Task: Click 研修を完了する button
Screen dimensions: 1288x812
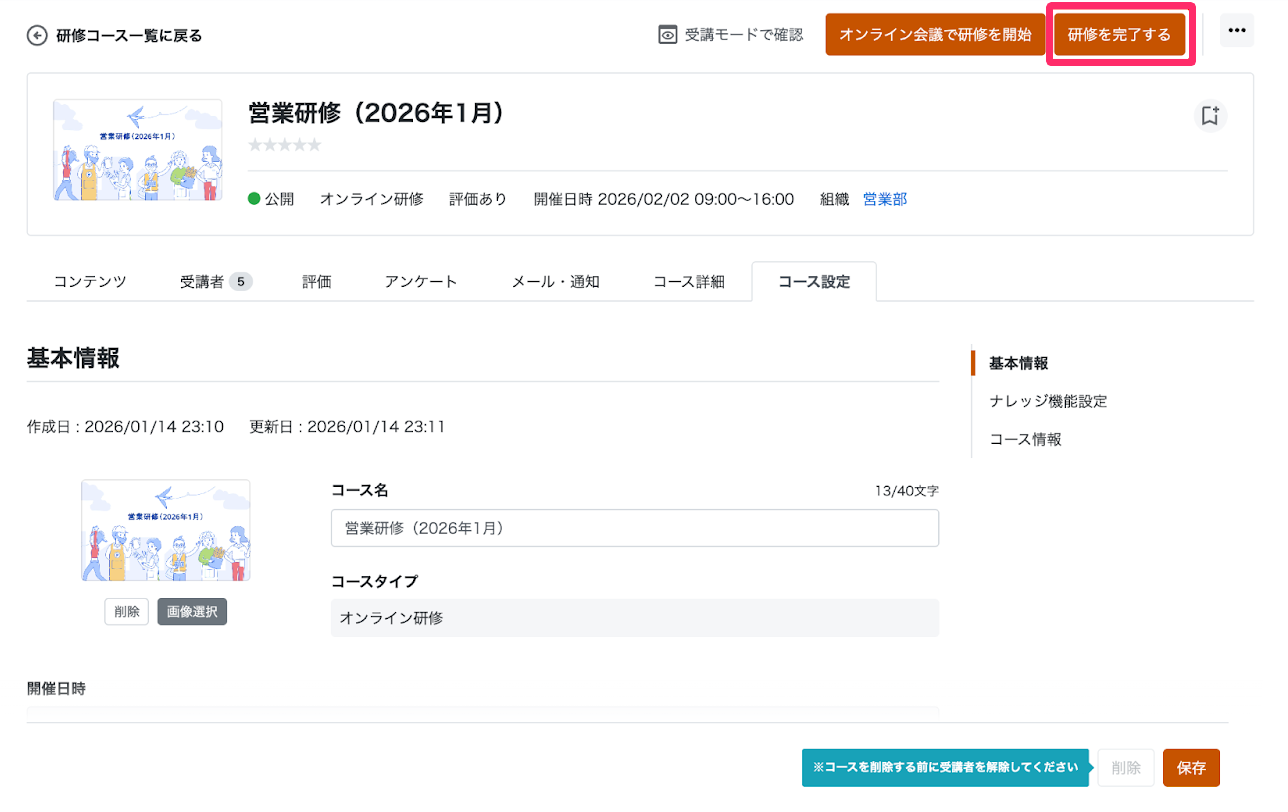Action: pyautogui.click(x=1119, y=35)
